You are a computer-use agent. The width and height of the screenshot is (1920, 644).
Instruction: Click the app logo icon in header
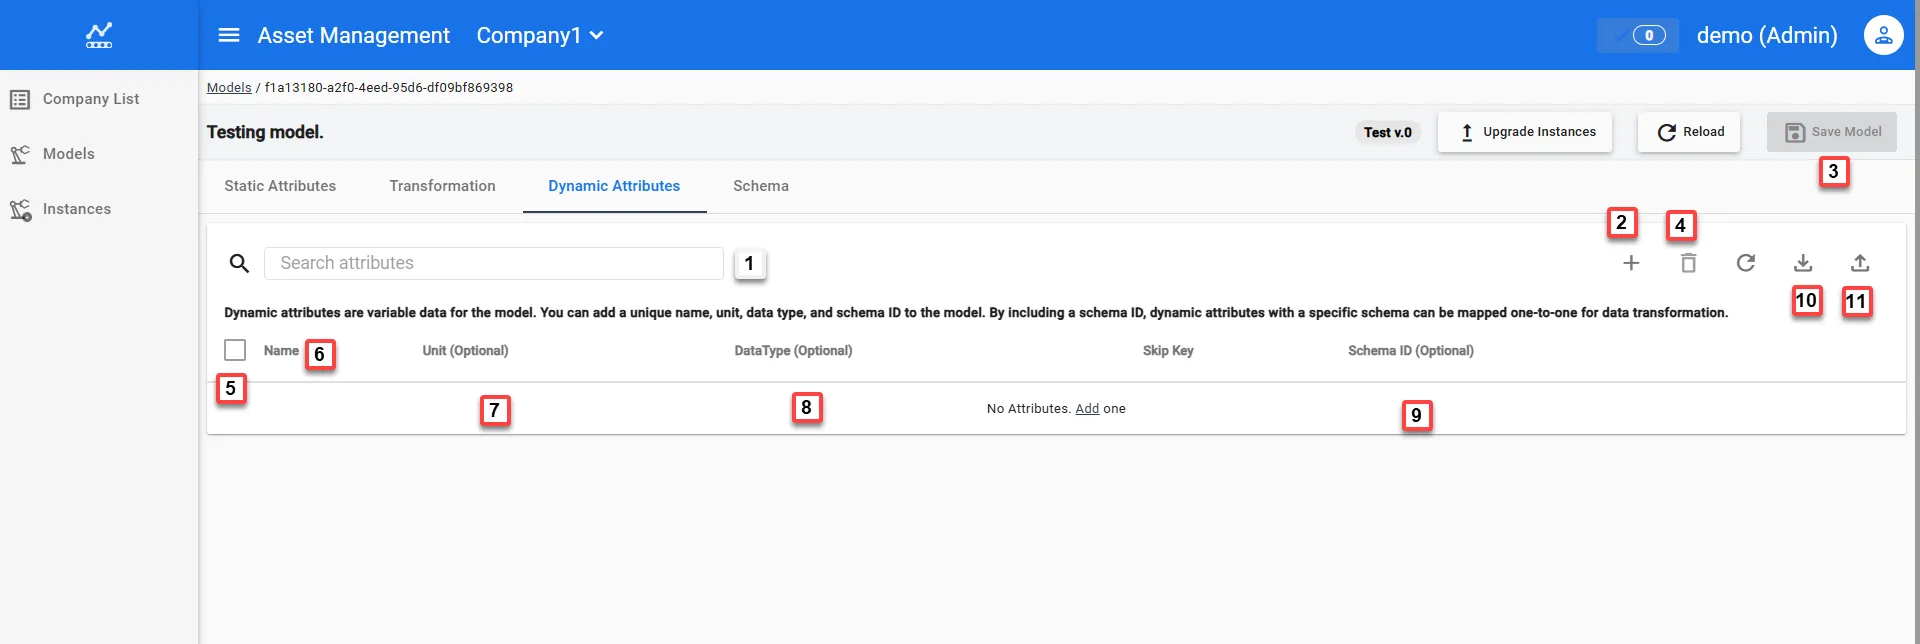coord(99,35)
